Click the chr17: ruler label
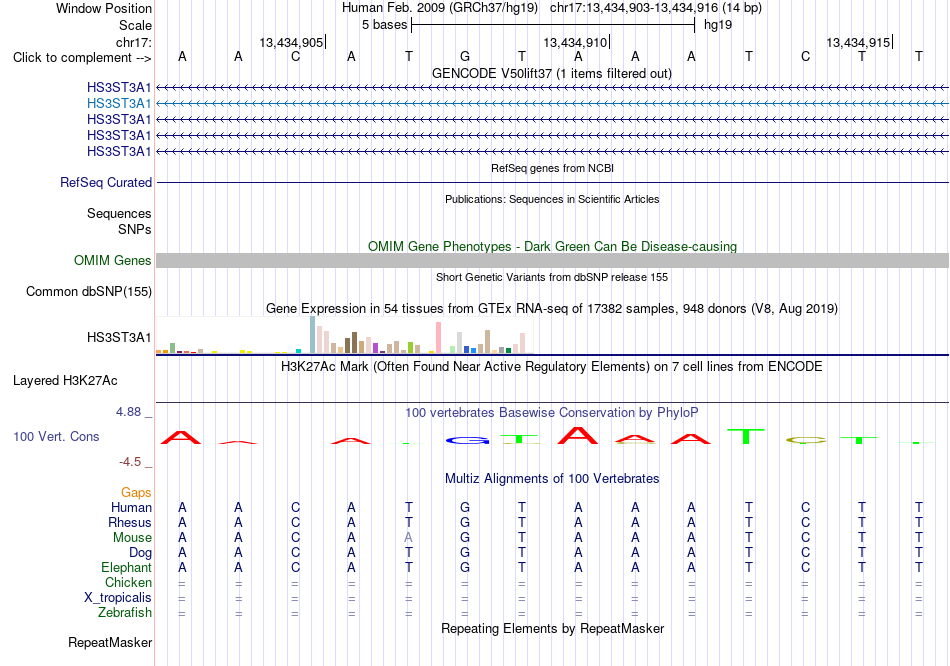 133,42
